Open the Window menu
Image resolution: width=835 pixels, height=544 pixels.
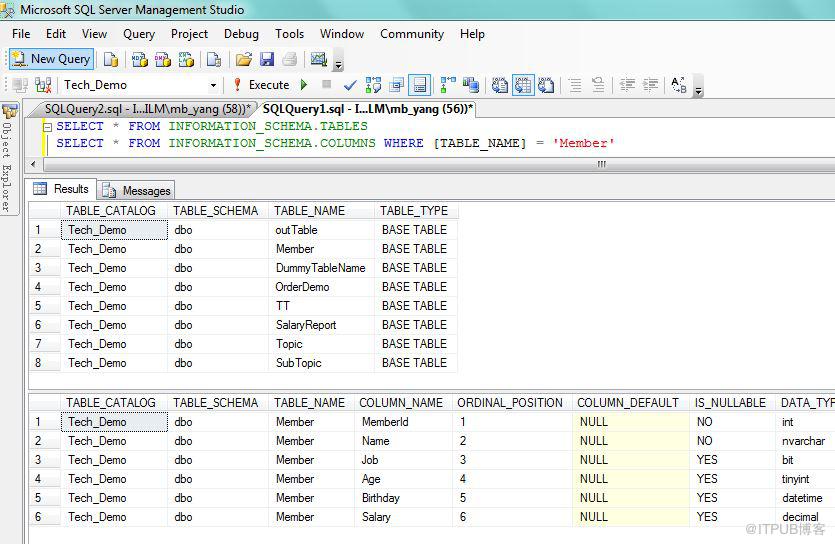342,34
